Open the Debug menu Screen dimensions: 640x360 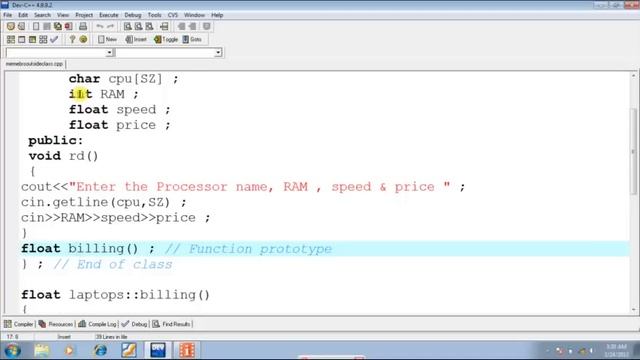133,15
